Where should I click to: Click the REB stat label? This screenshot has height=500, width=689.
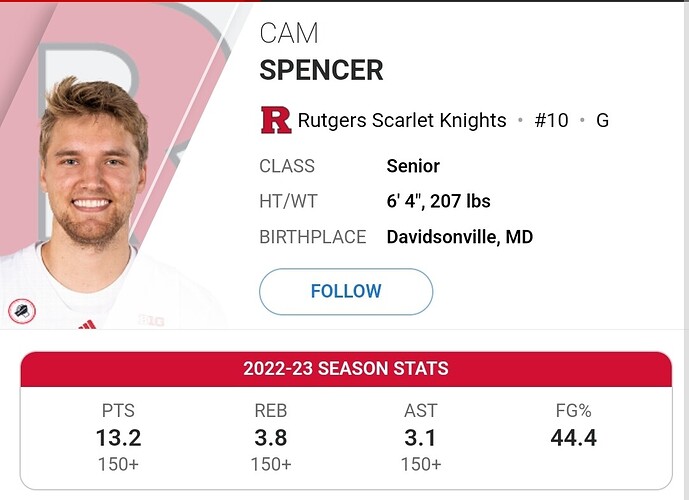tap(271, 411)
